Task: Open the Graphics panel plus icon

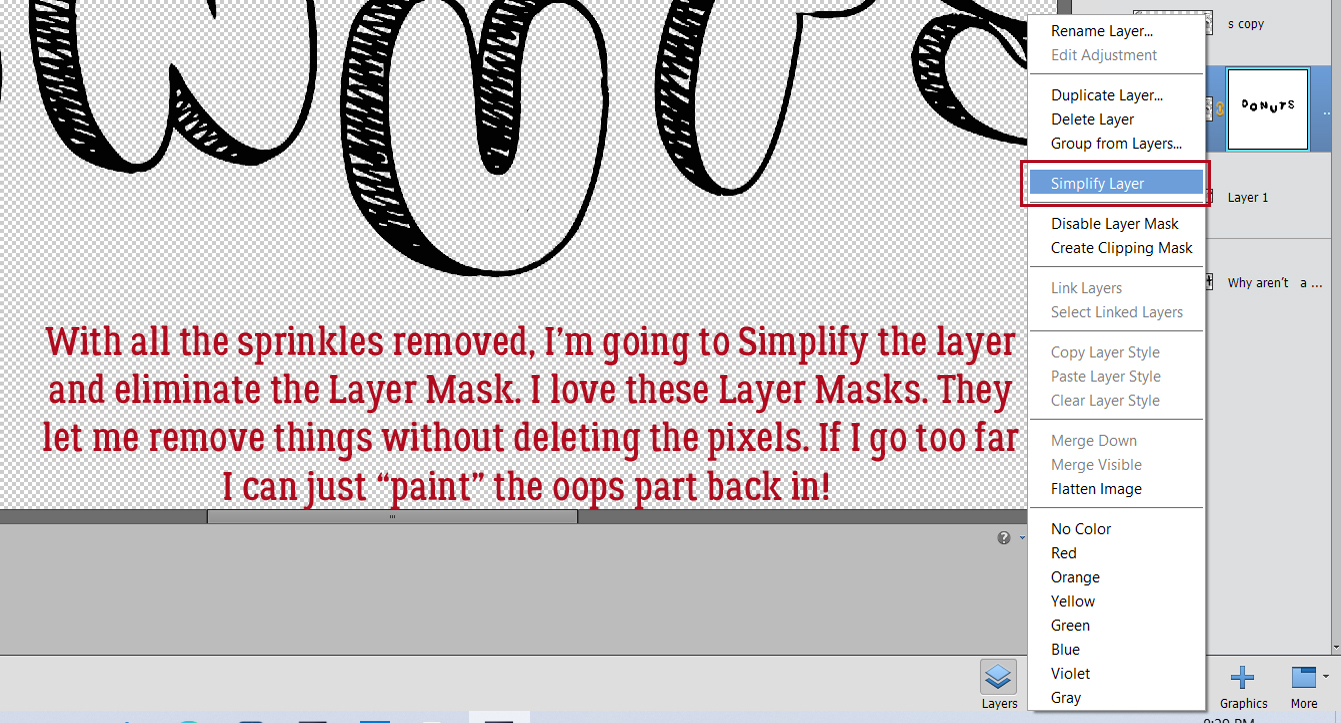Action: pos(1242,678)
